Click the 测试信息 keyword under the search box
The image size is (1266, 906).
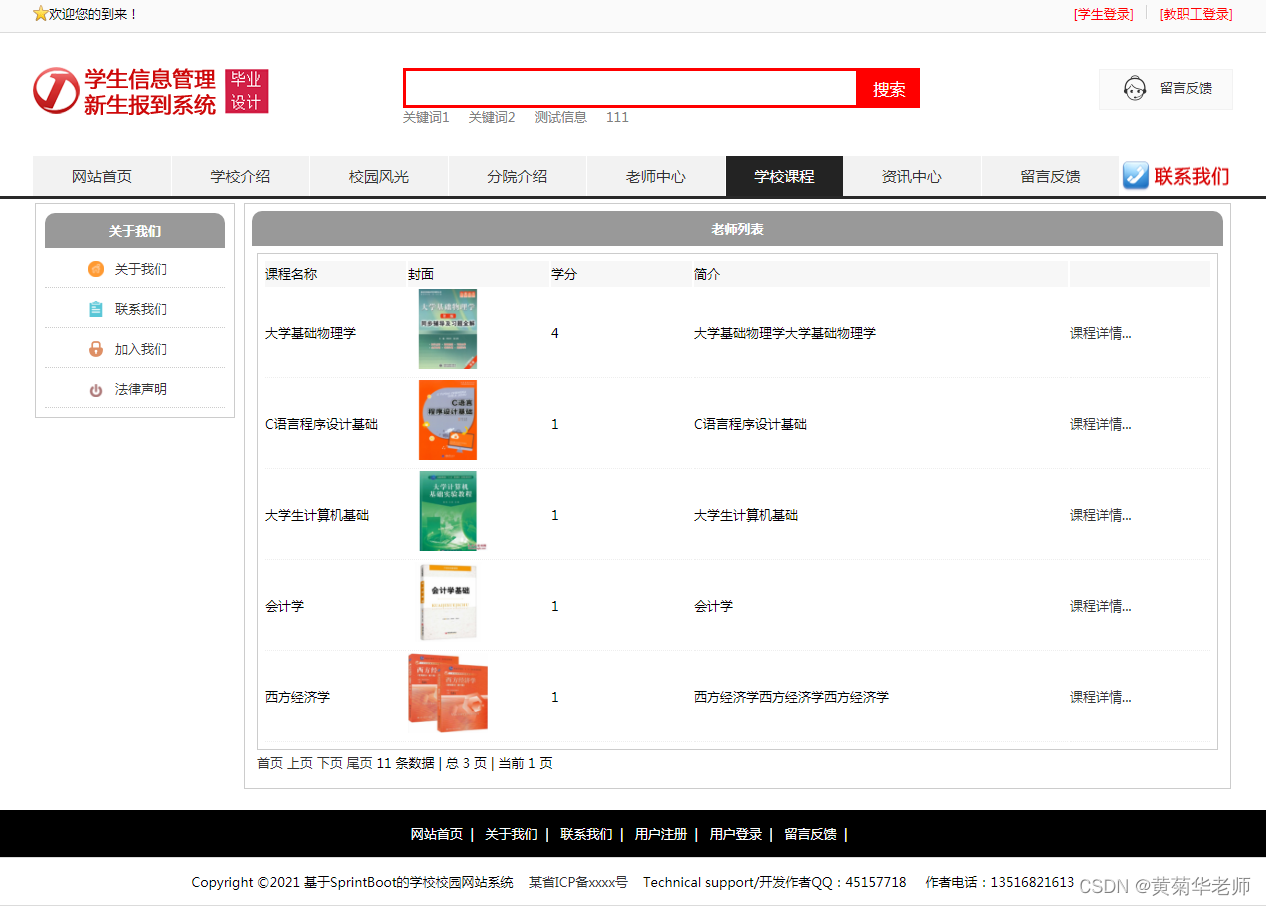[562, 117]
